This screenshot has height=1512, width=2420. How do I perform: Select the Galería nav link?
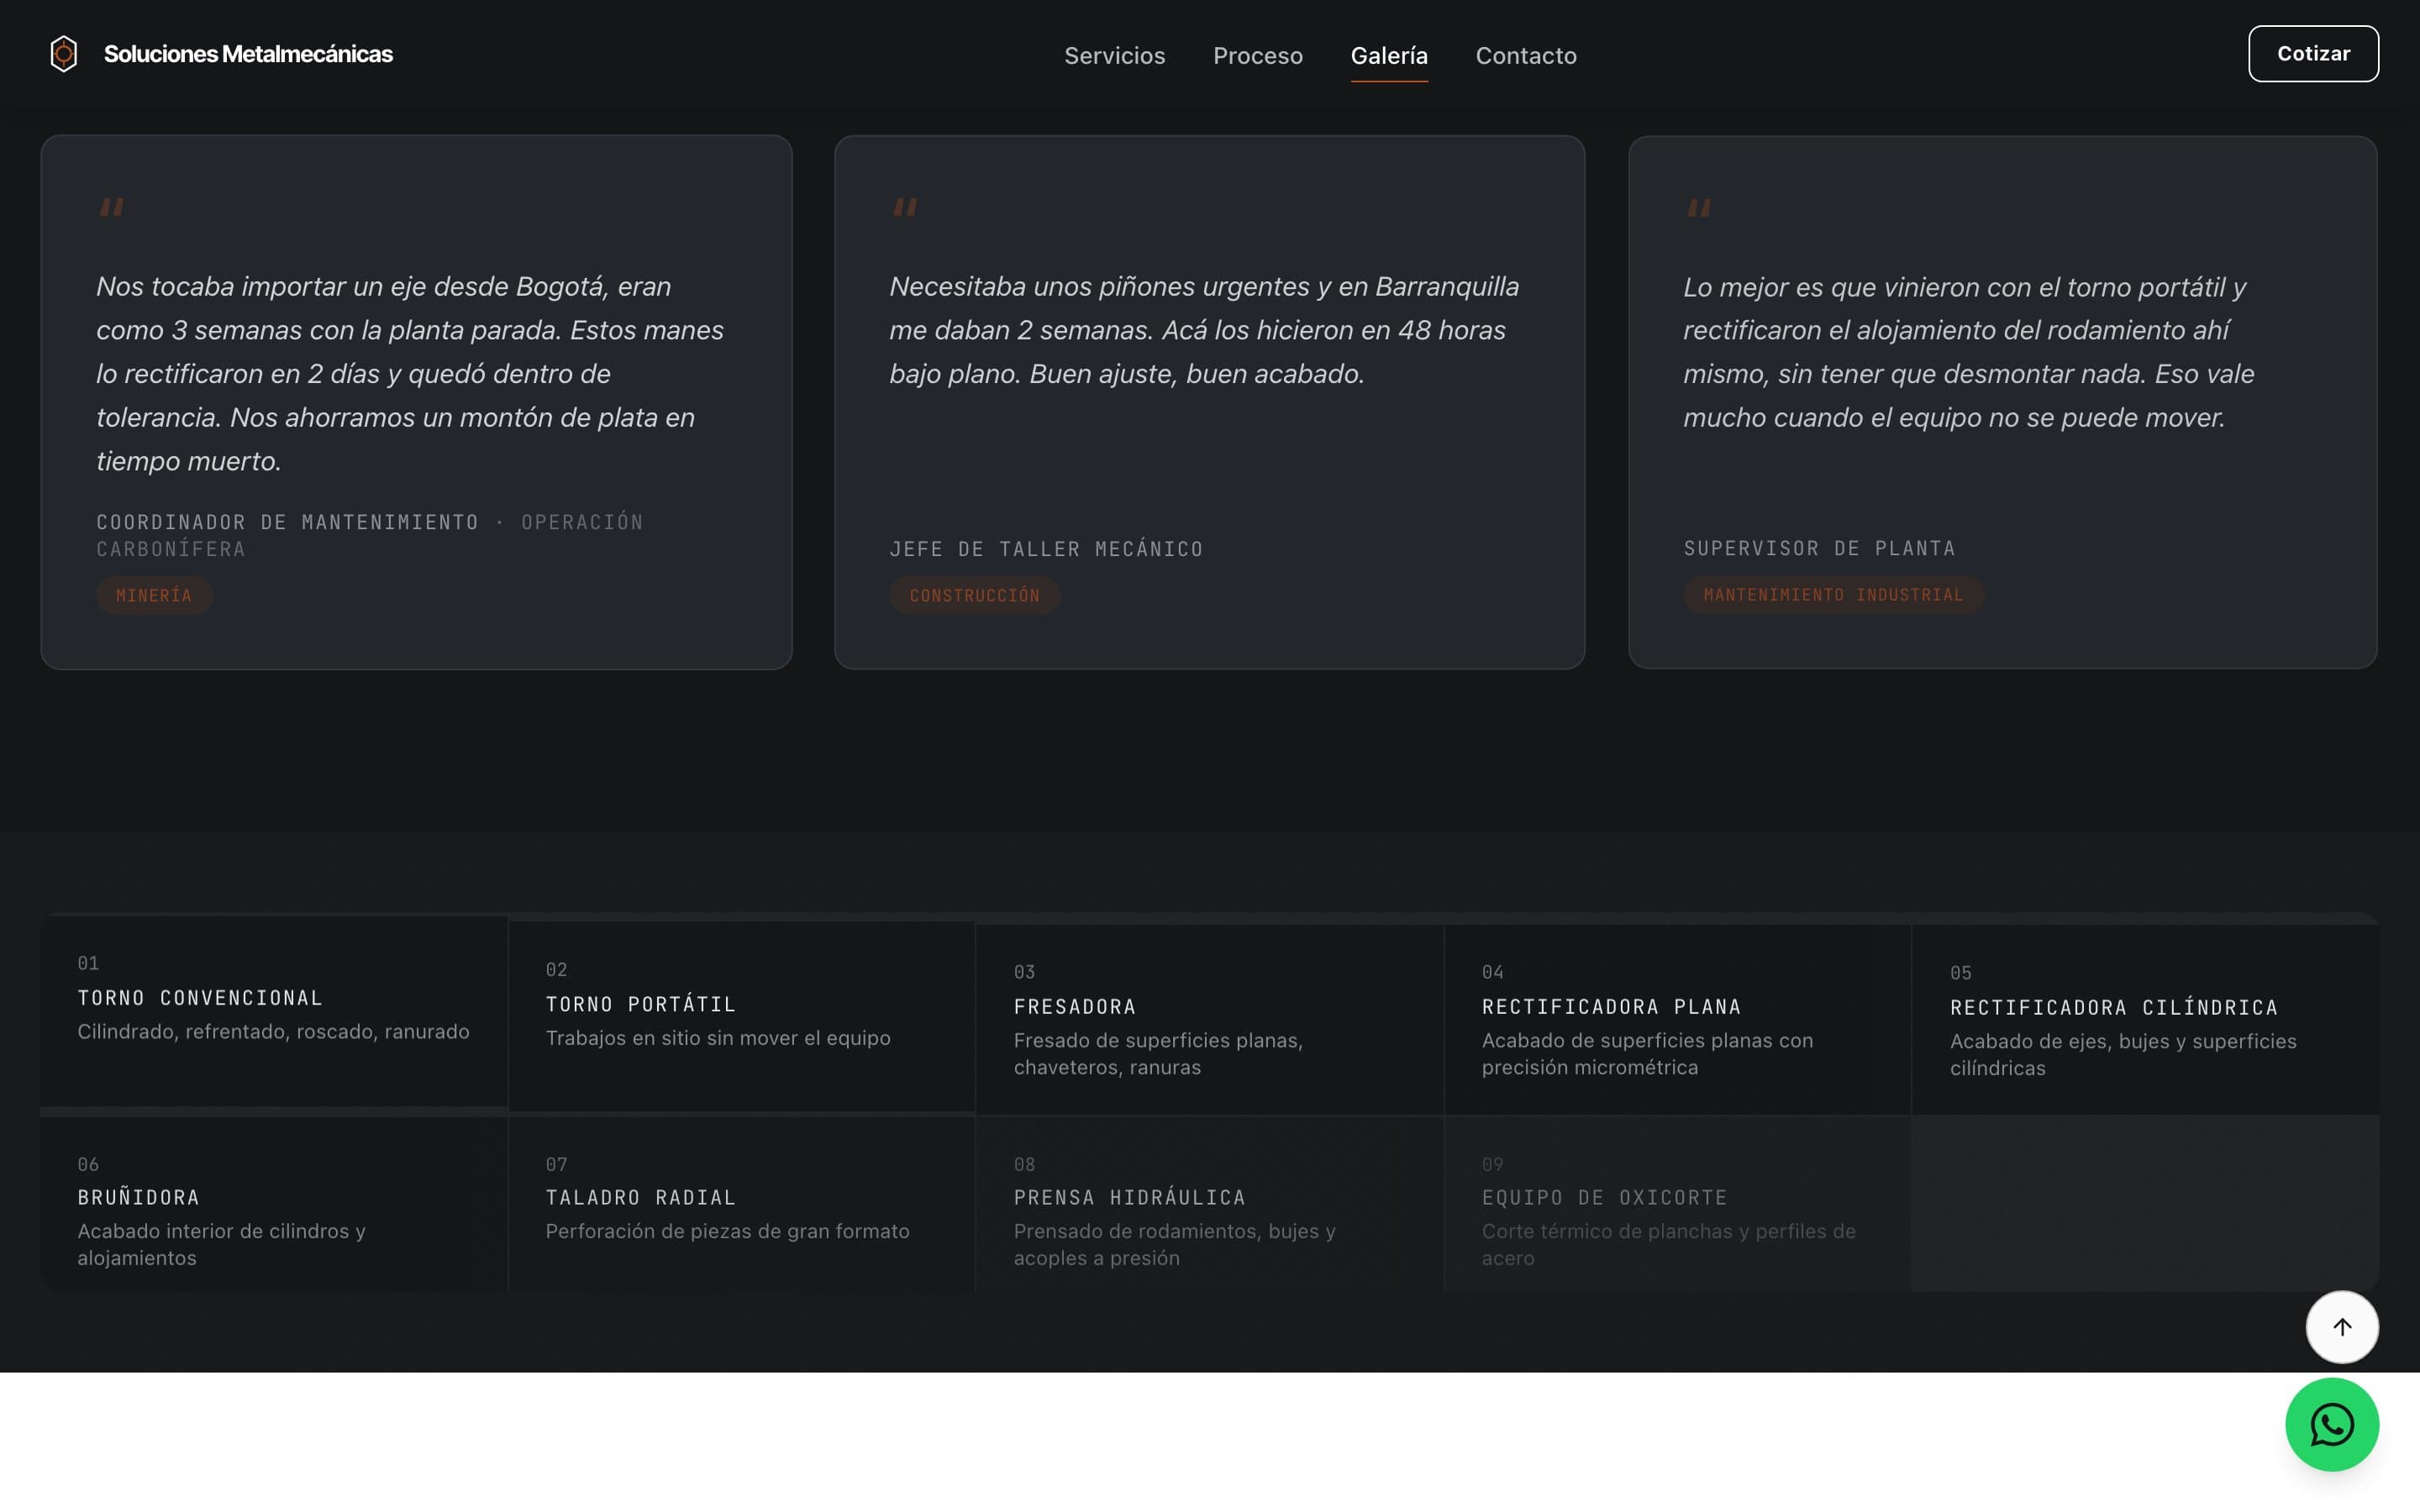(1388, 56)
